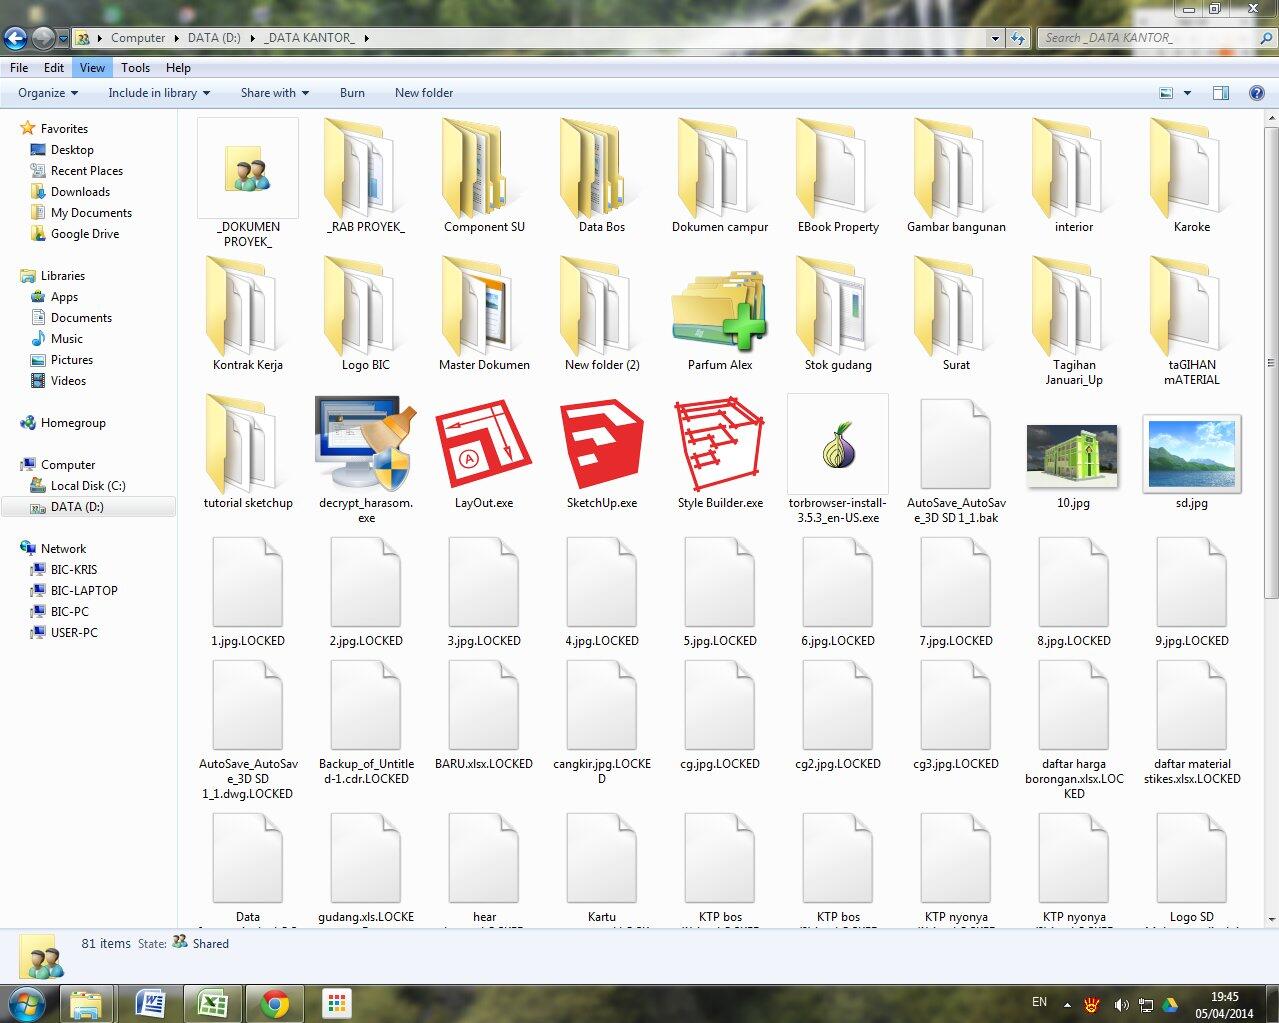Open the Tools menu
This screenshot has width=1279, height=1023.
tap(135, 68)
